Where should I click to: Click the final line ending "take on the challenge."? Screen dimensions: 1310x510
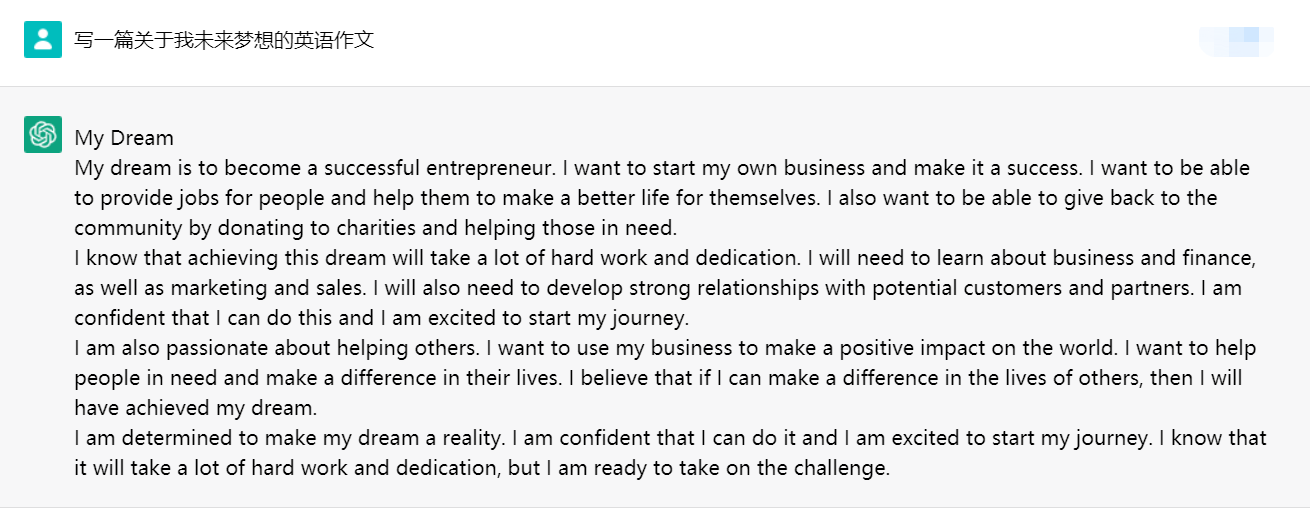coord(482,468)
